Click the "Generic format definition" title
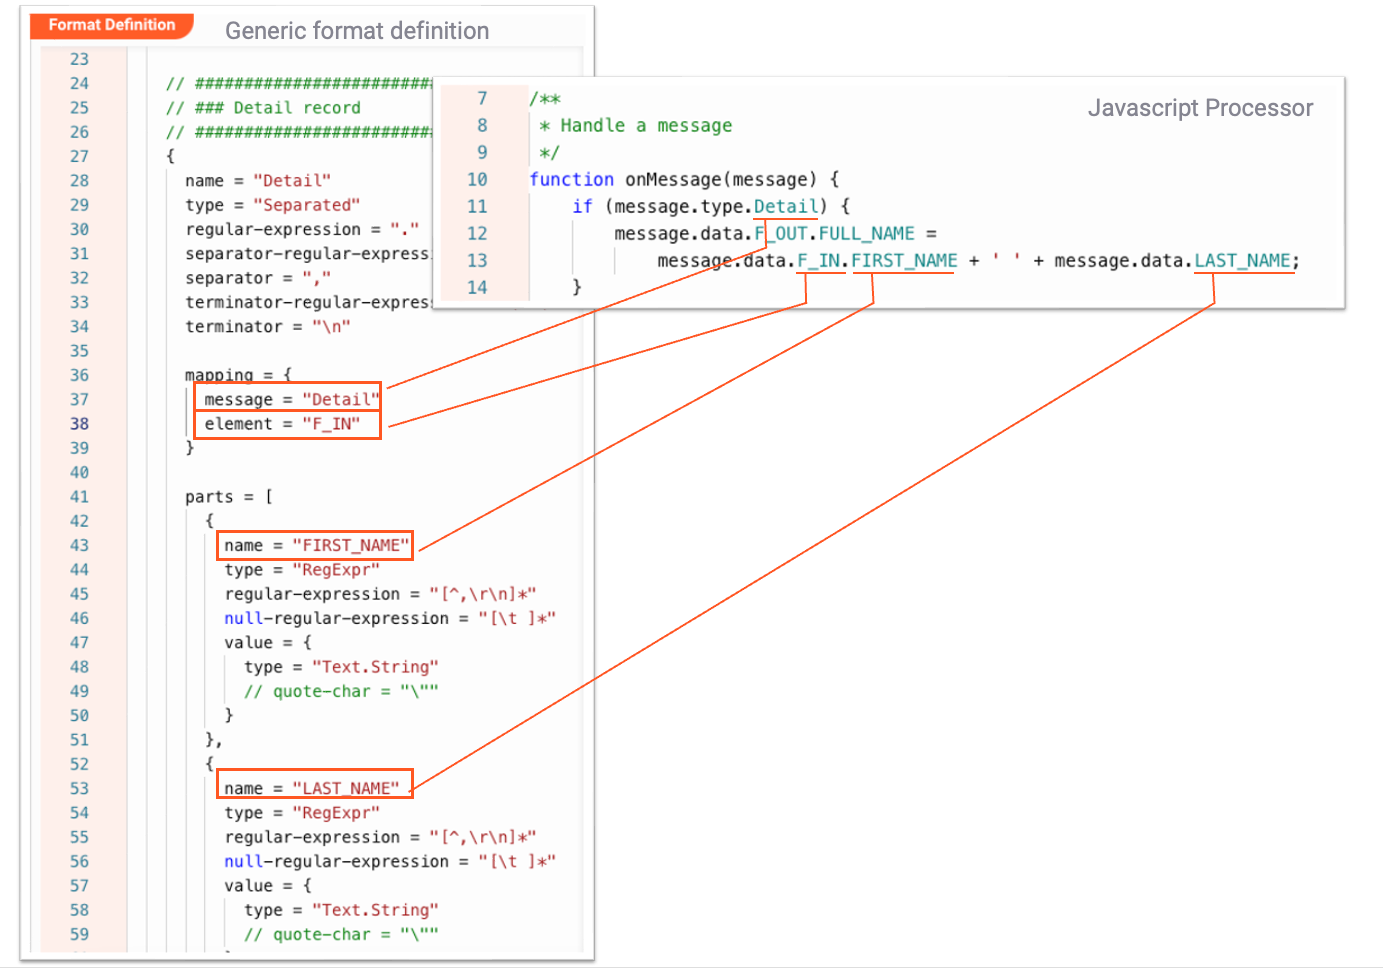1383x968 pixels. [357, 31]
